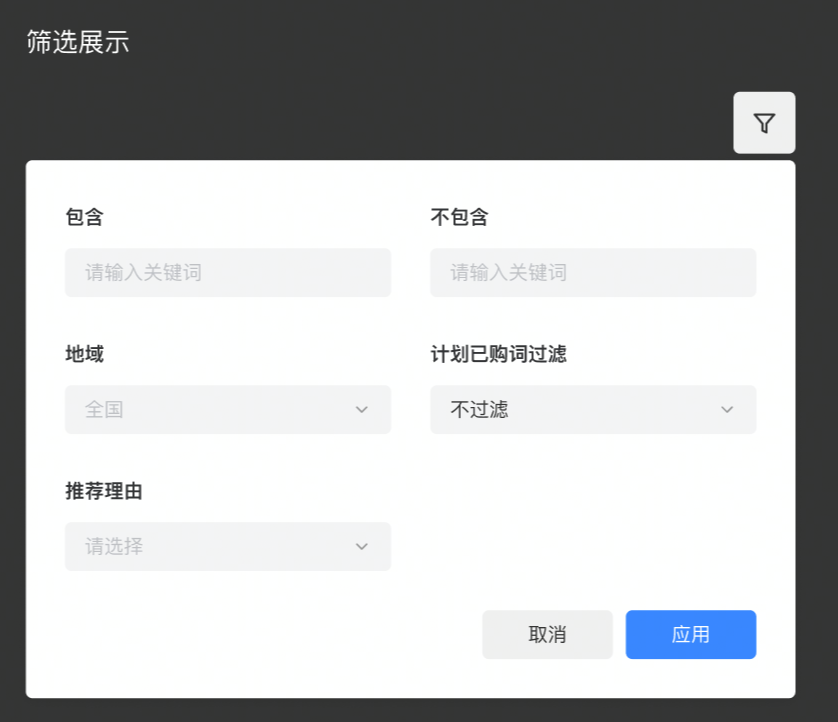Image resolution: width=838 pixels, height=722 pixels.
Task: Click the funnel filter icon button
Action: tap(764, 123)
